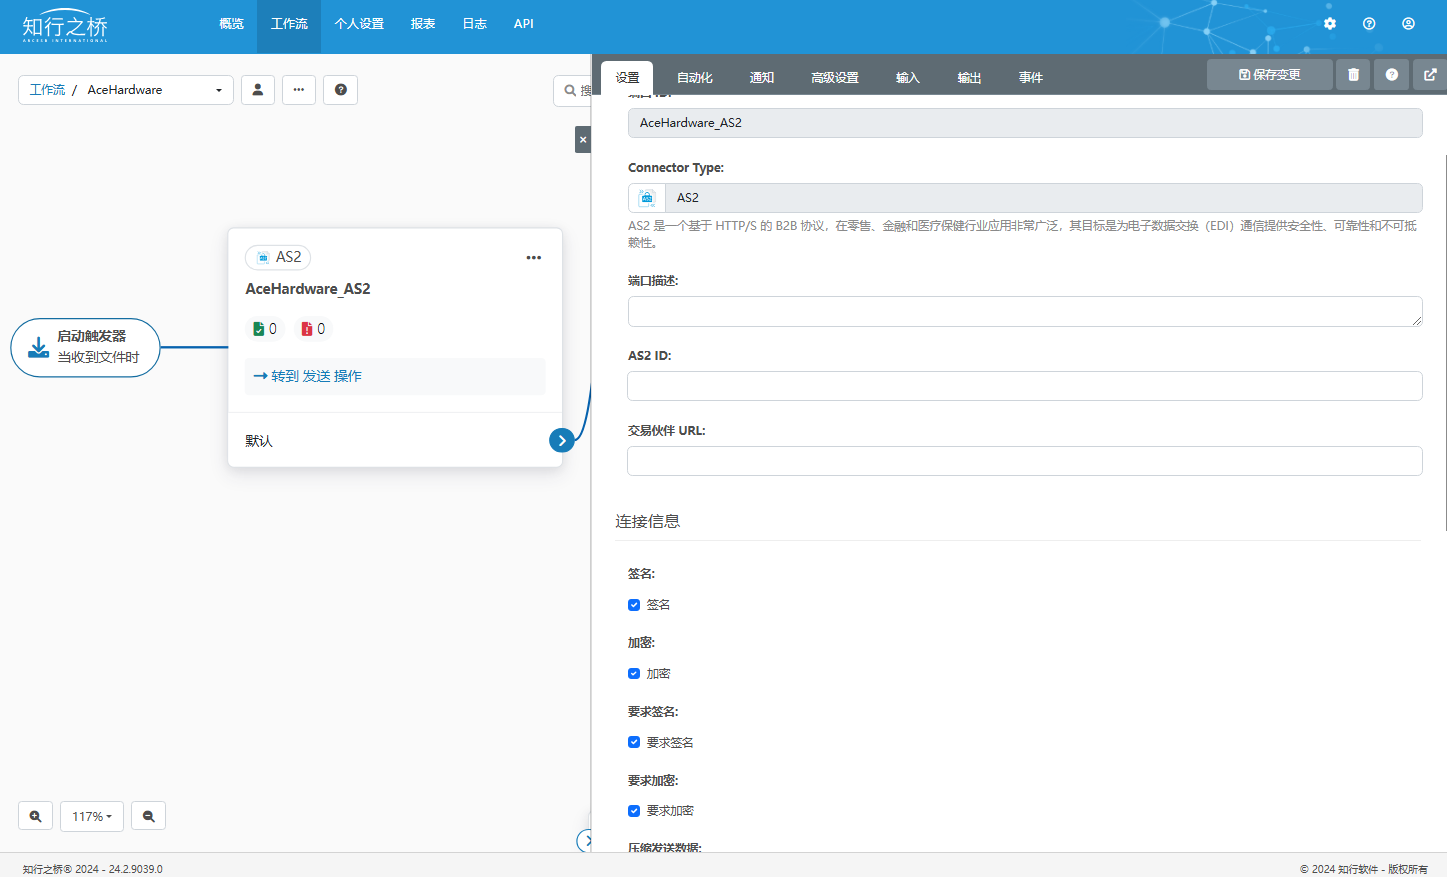The height and width of the screenshot is (877, 1447).
Task: Click the AS2 connector type icon
Action: (x=647, y=198)
